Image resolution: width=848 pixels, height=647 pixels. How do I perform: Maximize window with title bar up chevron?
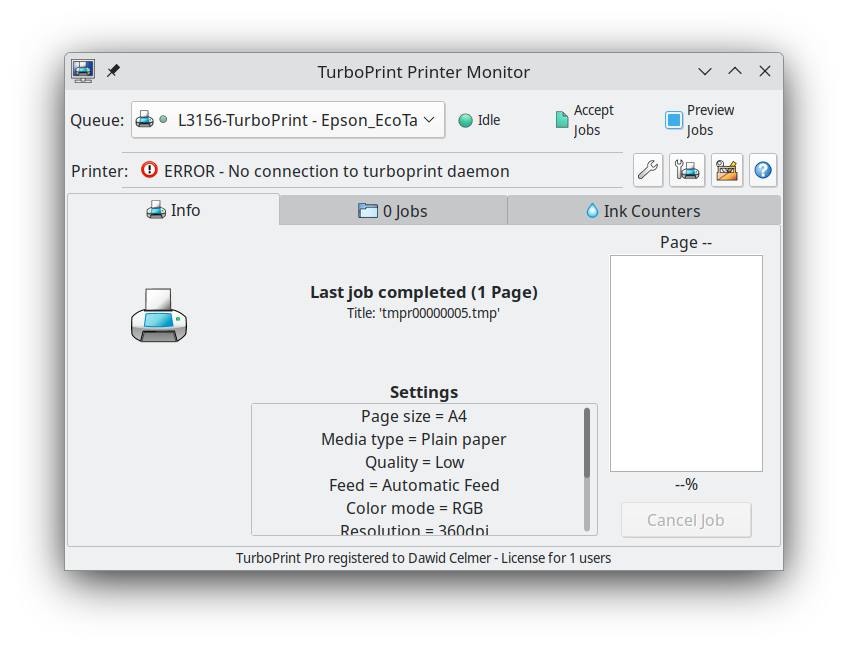pyautogui.click(x=735, y=72)
